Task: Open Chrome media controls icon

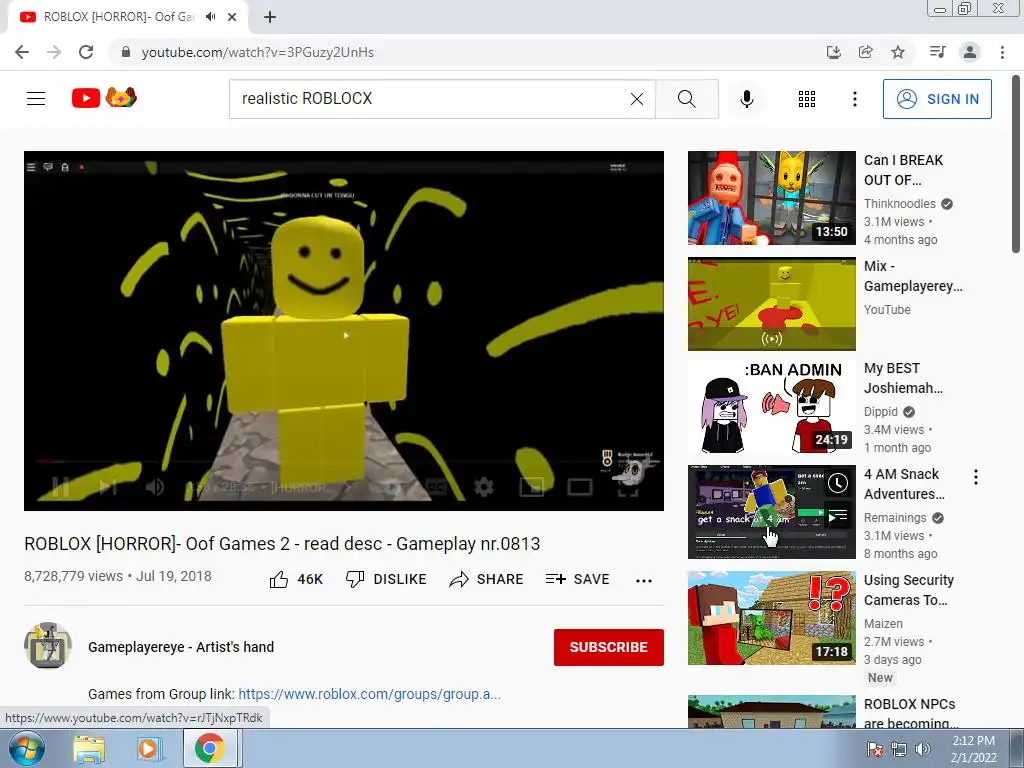Action: 937,52
